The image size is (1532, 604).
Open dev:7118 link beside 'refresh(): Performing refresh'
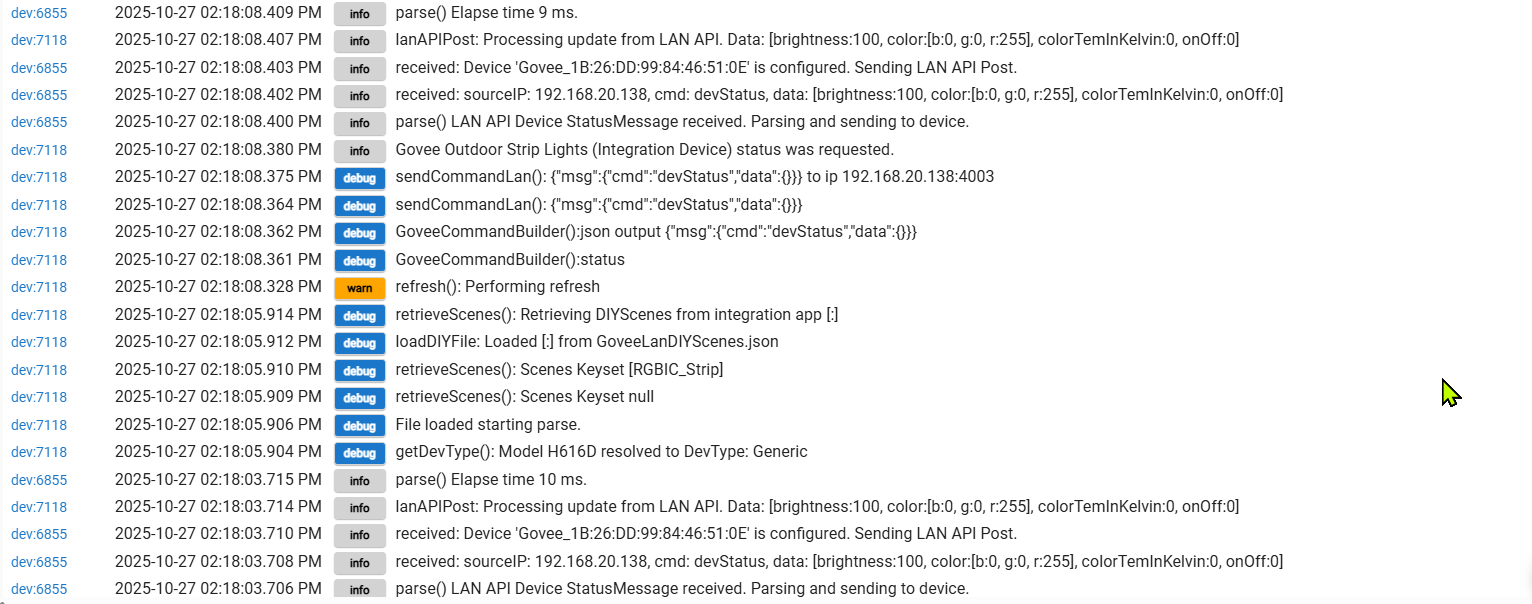point(39,288)
